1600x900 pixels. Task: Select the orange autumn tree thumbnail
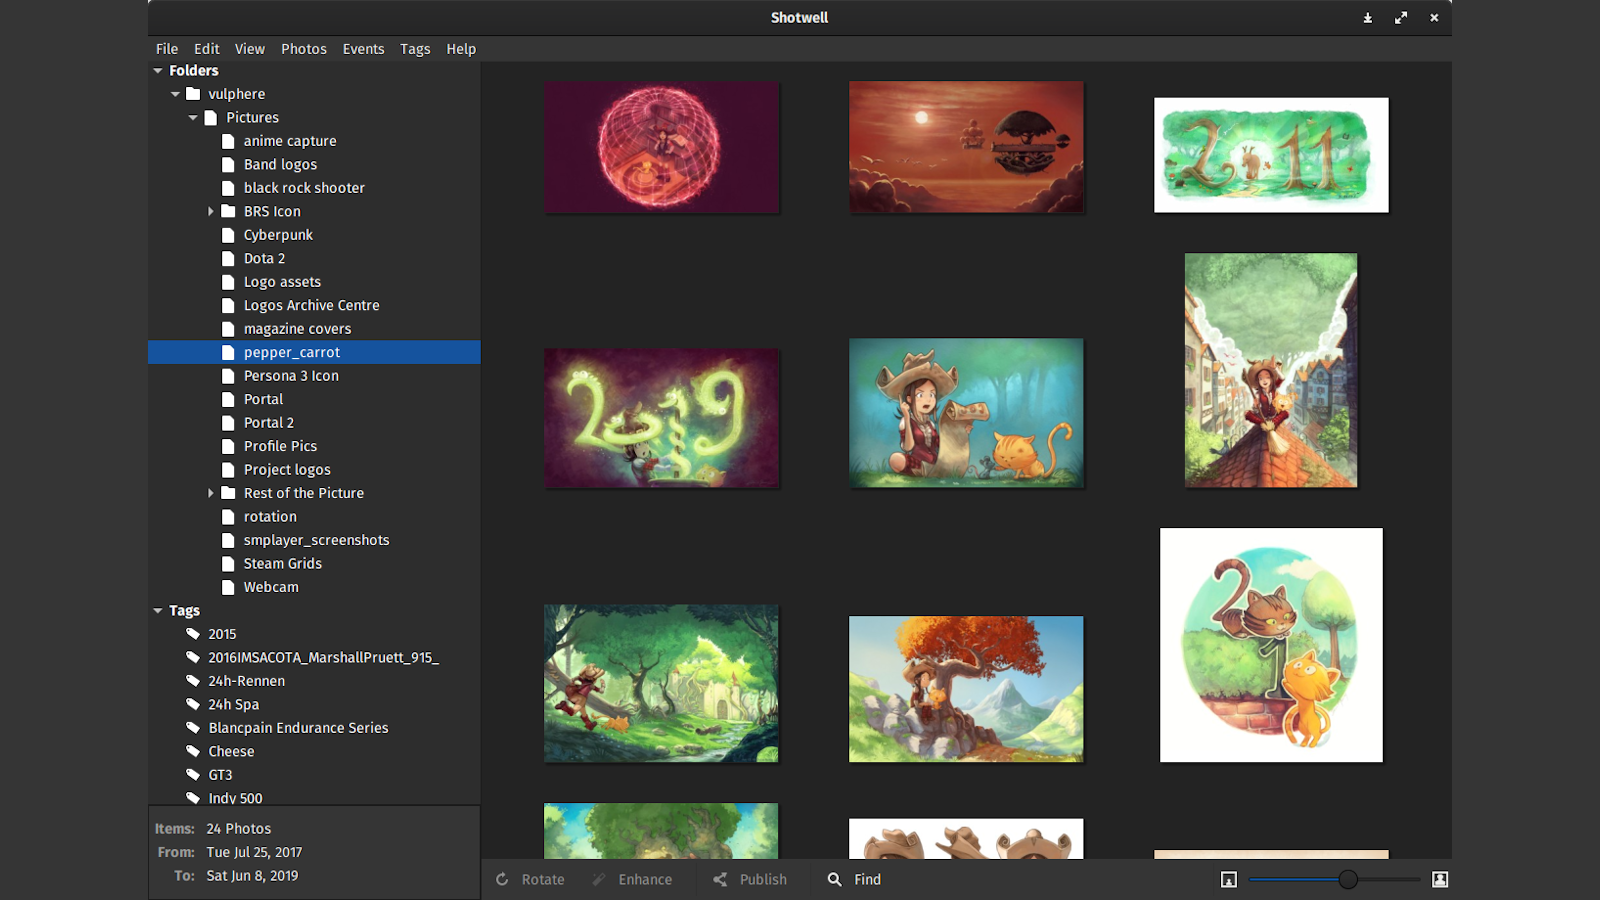point(966,689)
